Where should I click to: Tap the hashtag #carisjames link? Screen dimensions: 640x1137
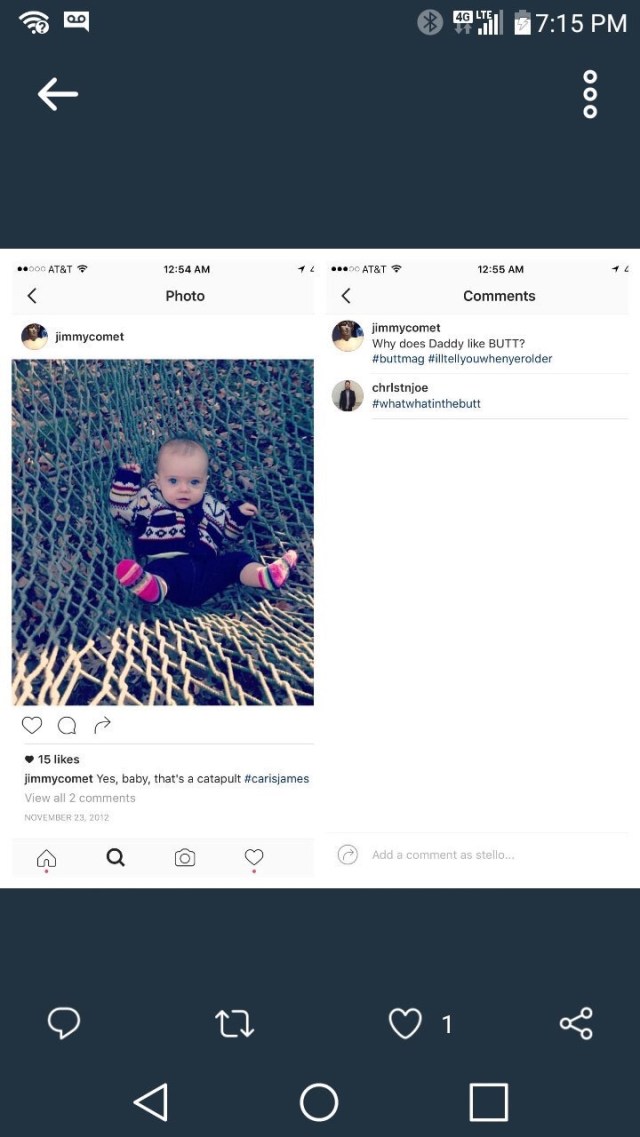click(276, 779)
